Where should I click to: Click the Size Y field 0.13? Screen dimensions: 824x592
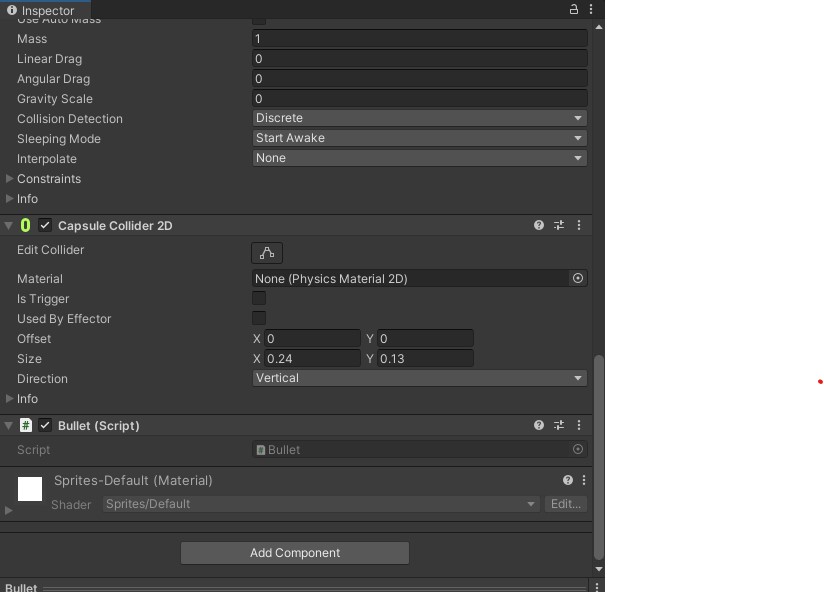pos(425,359)
